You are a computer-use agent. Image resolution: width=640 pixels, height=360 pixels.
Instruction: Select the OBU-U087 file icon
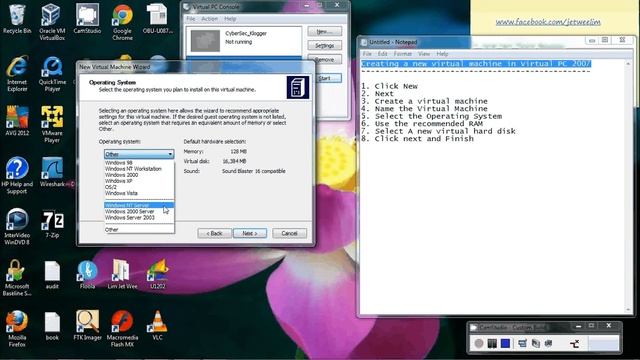click(x=158, y=19)
